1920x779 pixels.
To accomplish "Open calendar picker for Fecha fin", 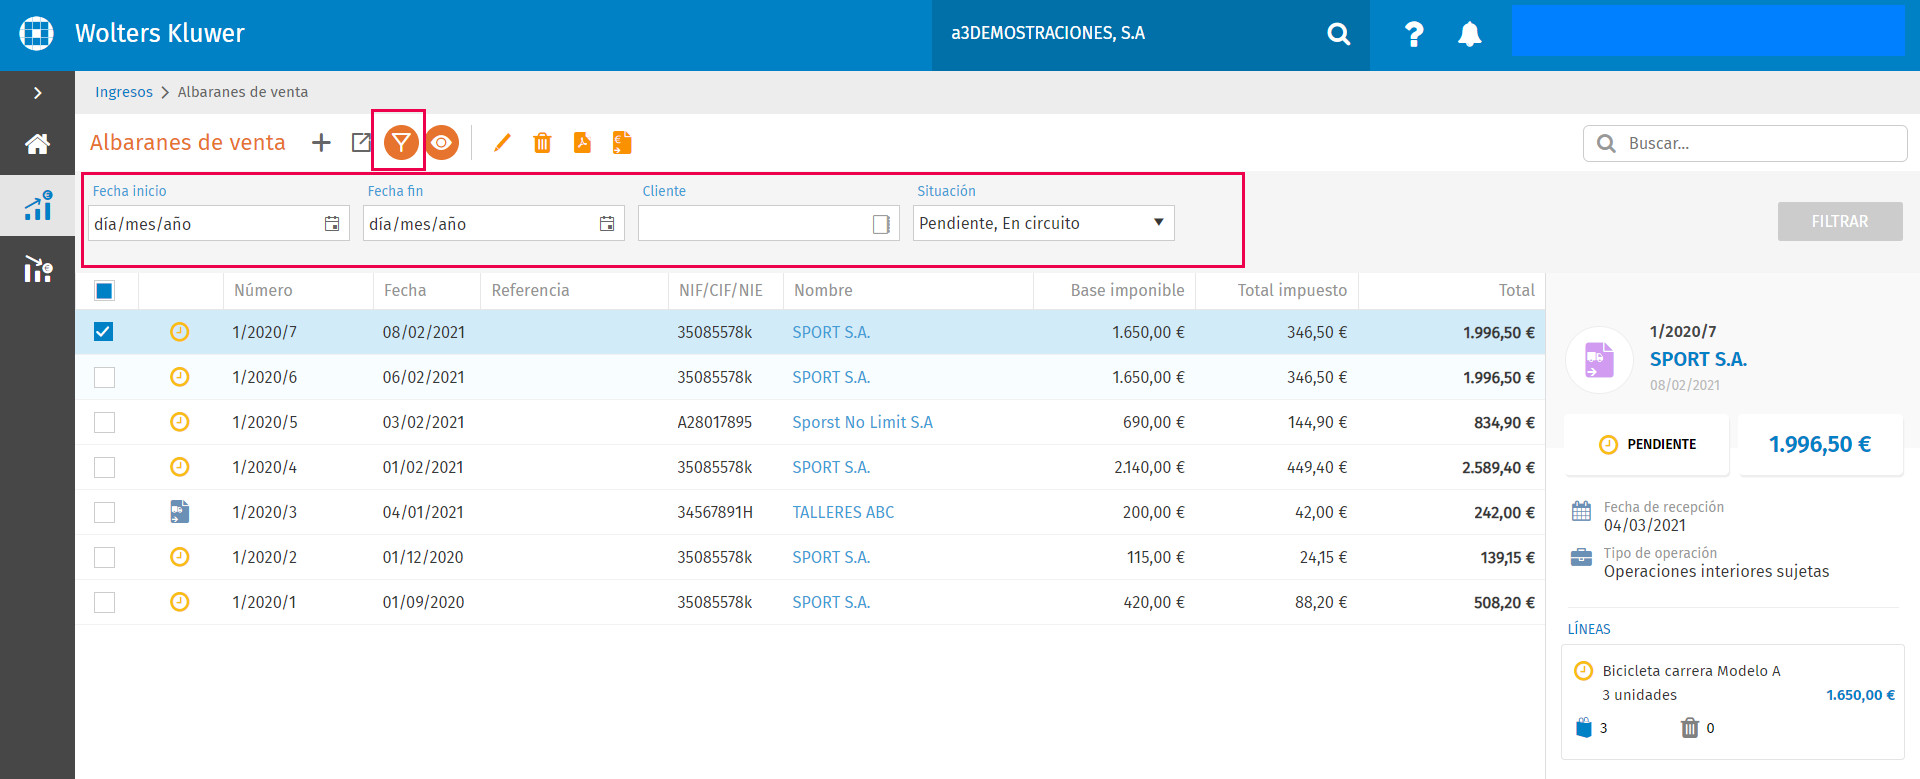I will click(x=607, y=224).
